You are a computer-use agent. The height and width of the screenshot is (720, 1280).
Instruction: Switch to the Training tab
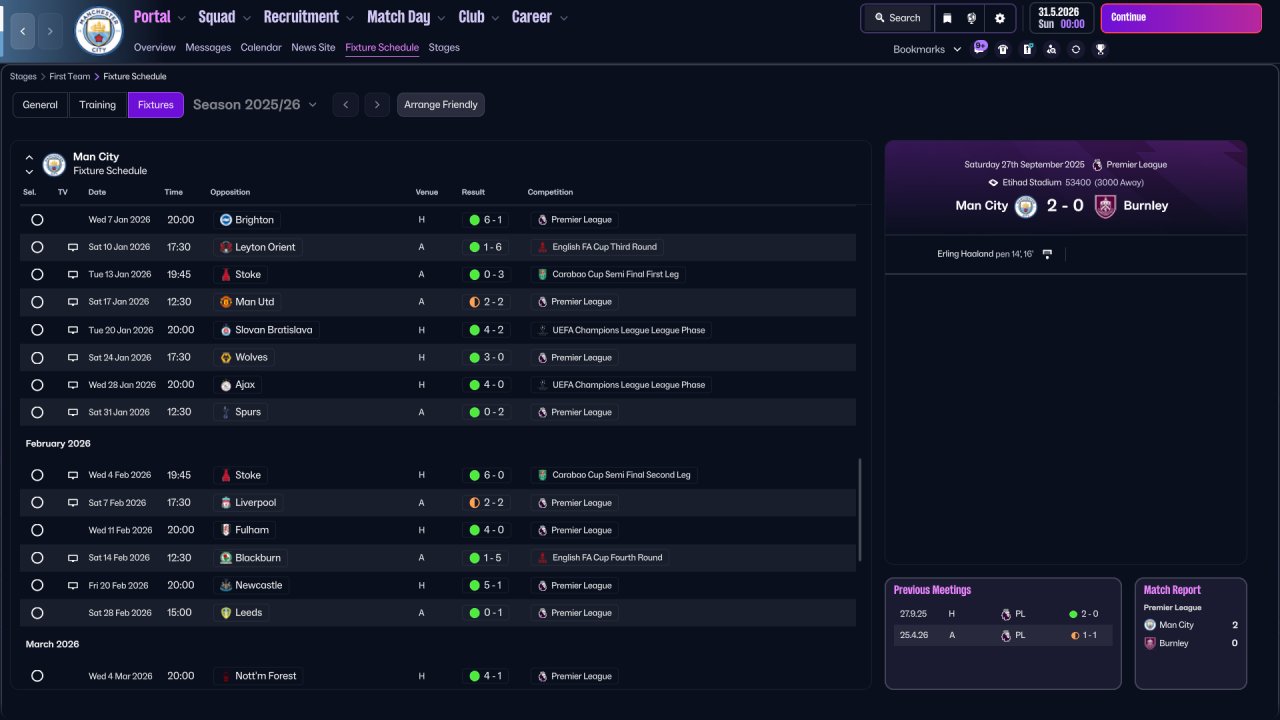tap(98, 105)
